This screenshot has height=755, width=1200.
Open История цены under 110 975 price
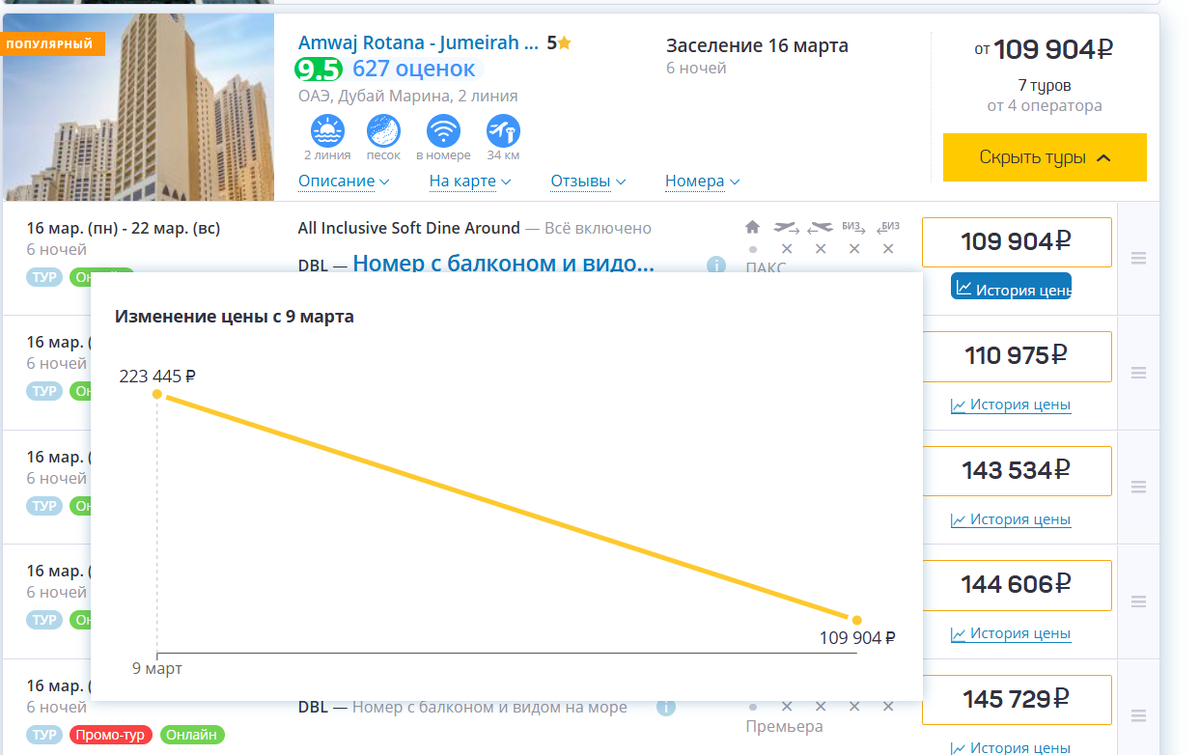(x=1011, y=405)
